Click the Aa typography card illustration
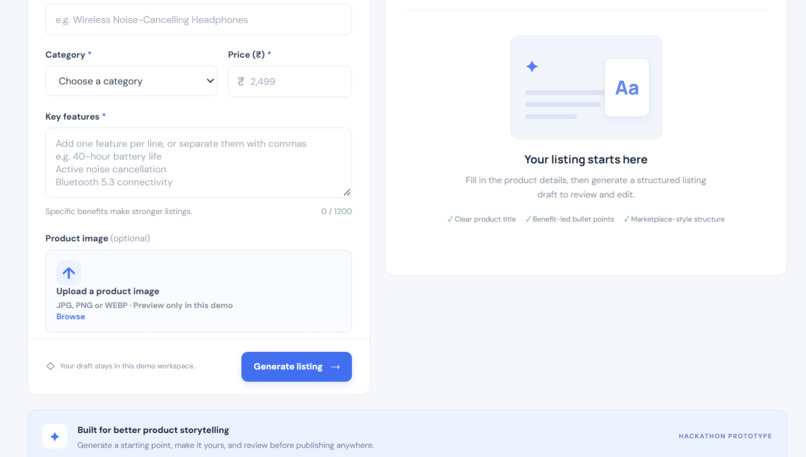 pos(627,87)
